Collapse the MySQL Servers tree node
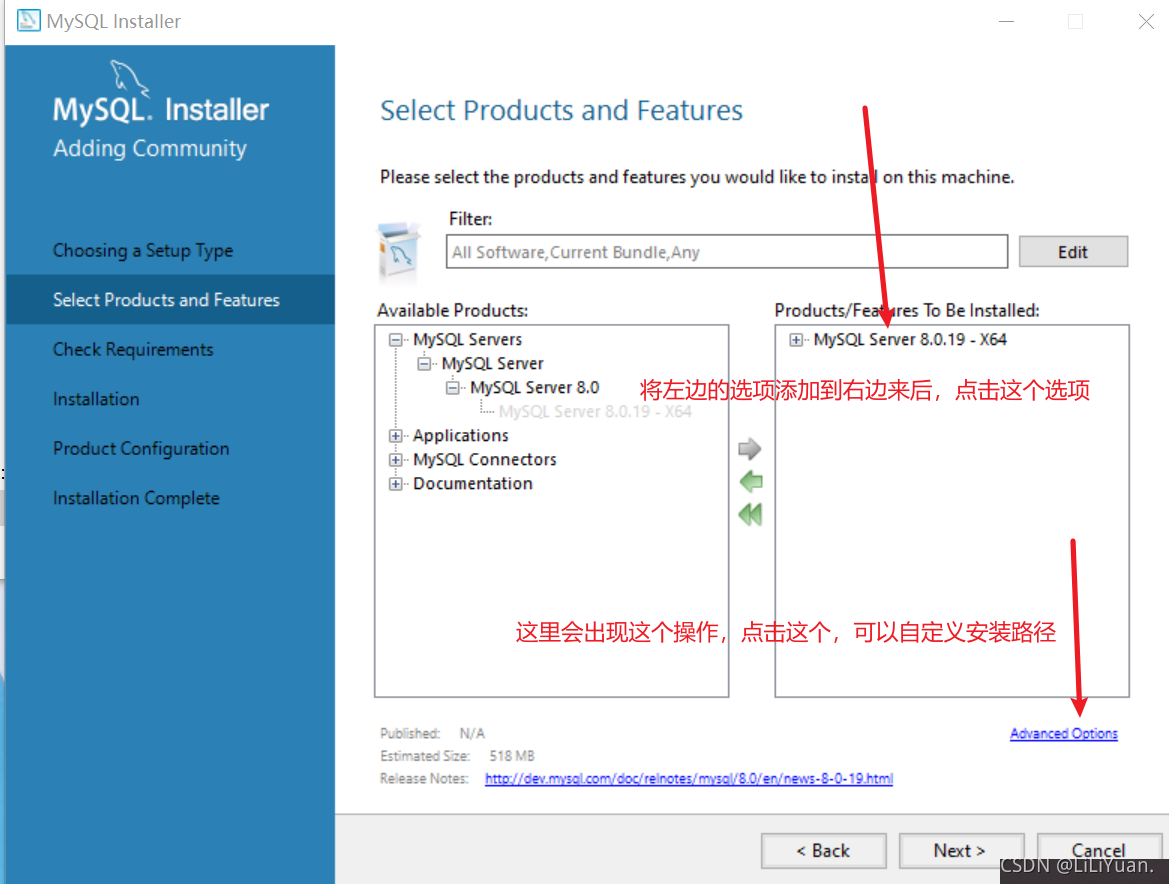1169x884 pixels. tap(395, 340)
